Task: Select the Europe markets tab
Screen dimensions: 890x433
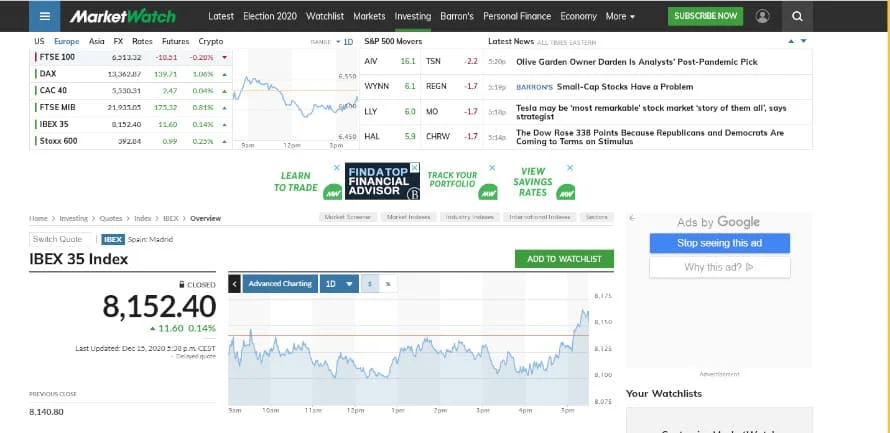Action: [x=67, y=41]
